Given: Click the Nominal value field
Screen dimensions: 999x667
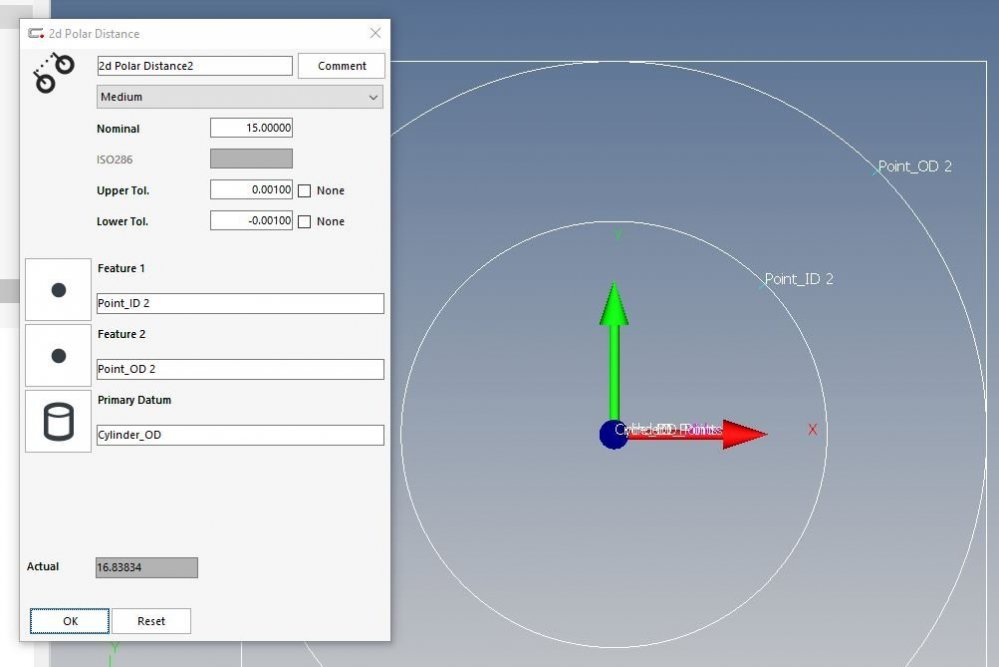Looking at the screenshot, I should point(251,128).
